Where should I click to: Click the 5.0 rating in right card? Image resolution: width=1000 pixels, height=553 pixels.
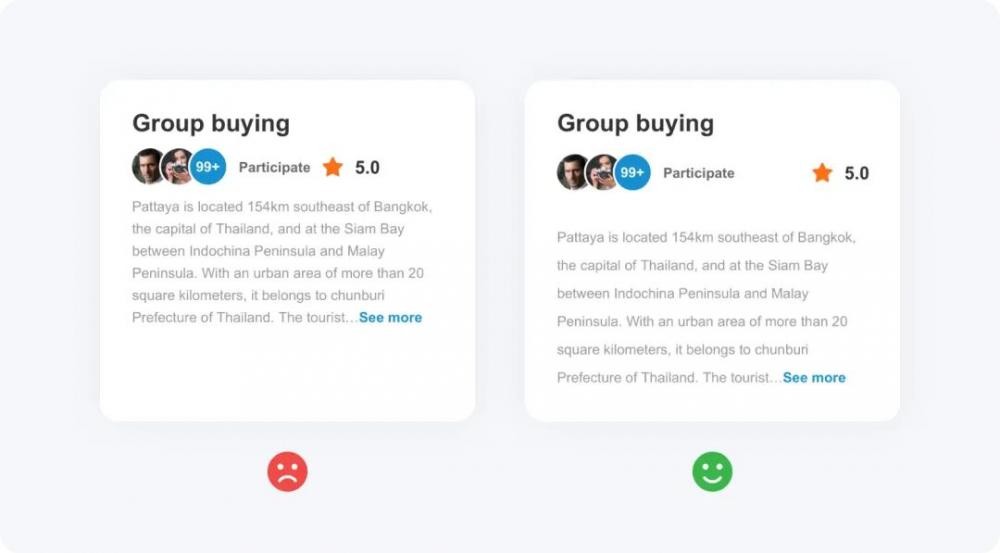856,174
